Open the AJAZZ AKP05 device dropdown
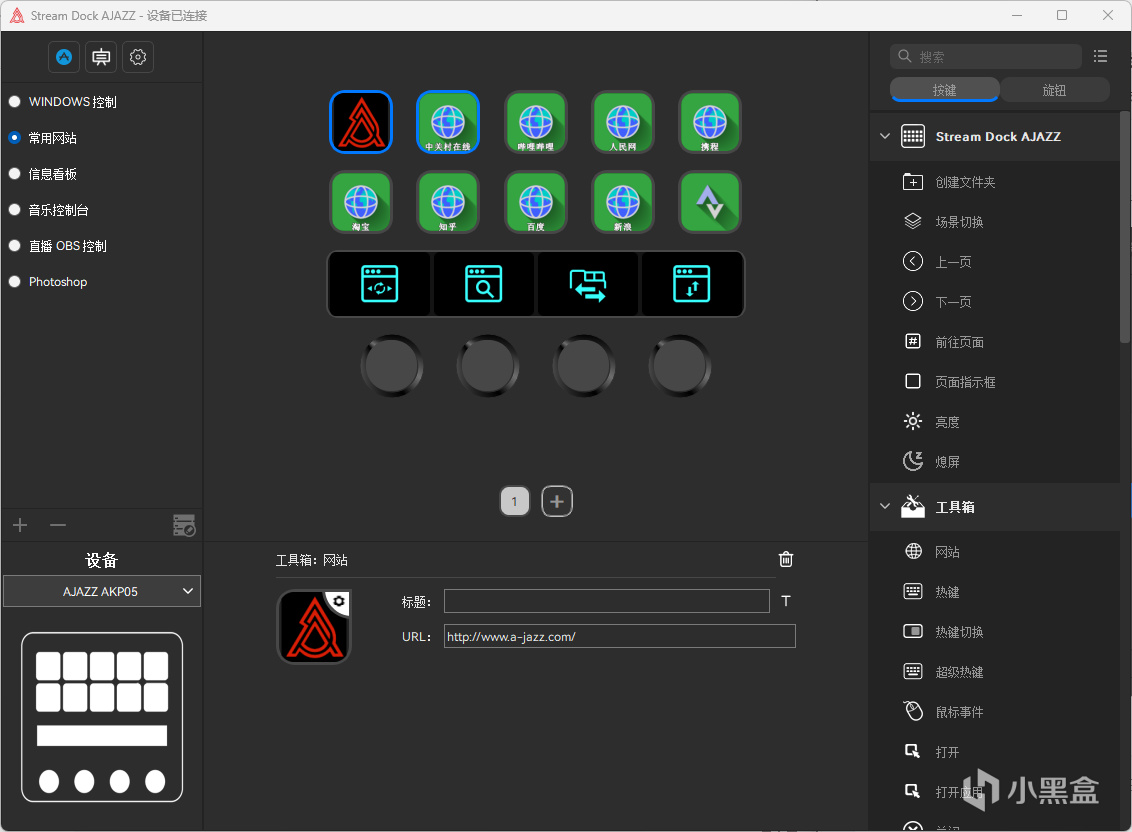This screenshot has height=832, width=1132. coord(102,592)
